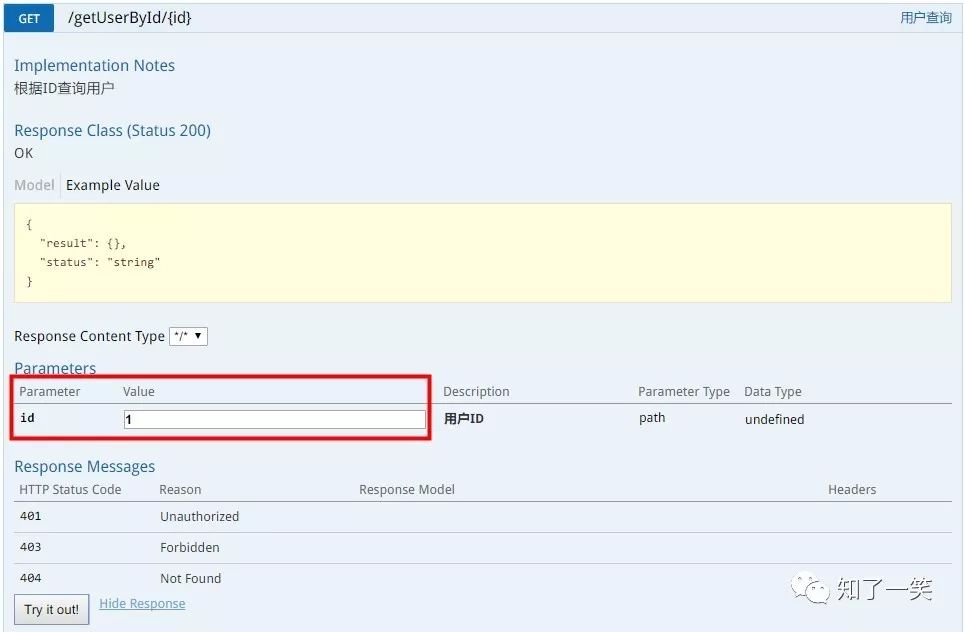Click the Value column header
This screenshot has width=964, height=632.
coord(139,392)
